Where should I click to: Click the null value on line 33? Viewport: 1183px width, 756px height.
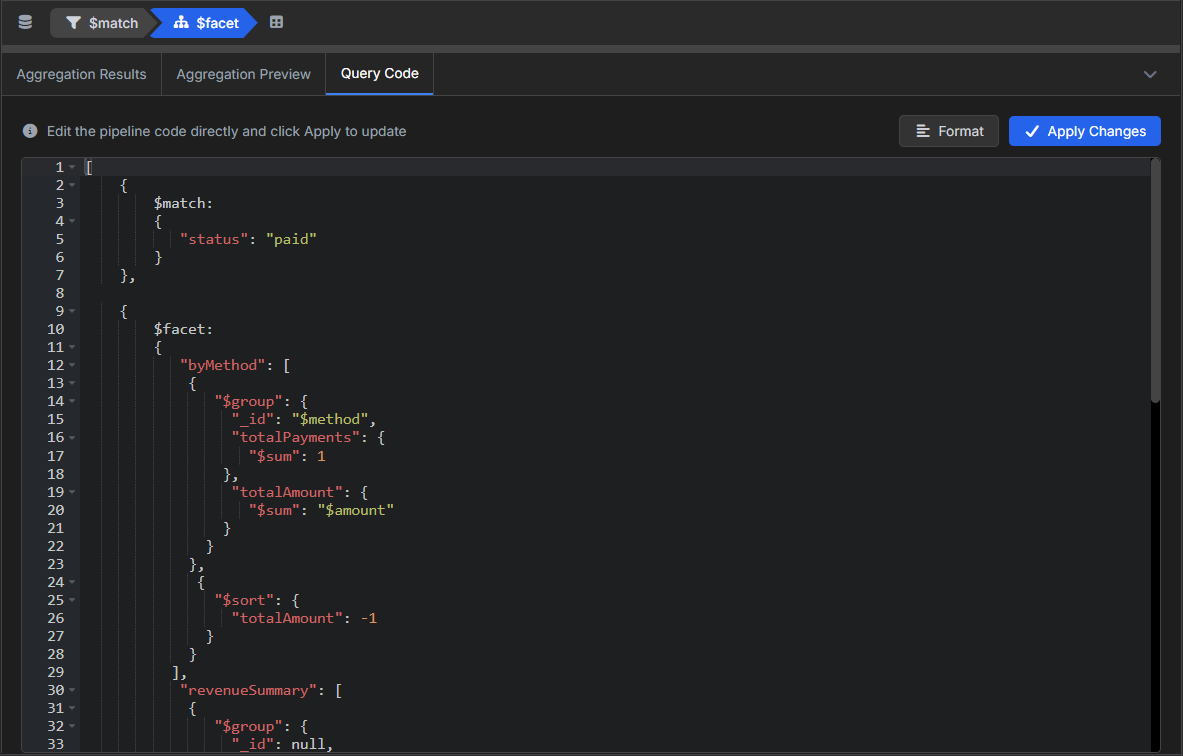click(x=309, y=745)
